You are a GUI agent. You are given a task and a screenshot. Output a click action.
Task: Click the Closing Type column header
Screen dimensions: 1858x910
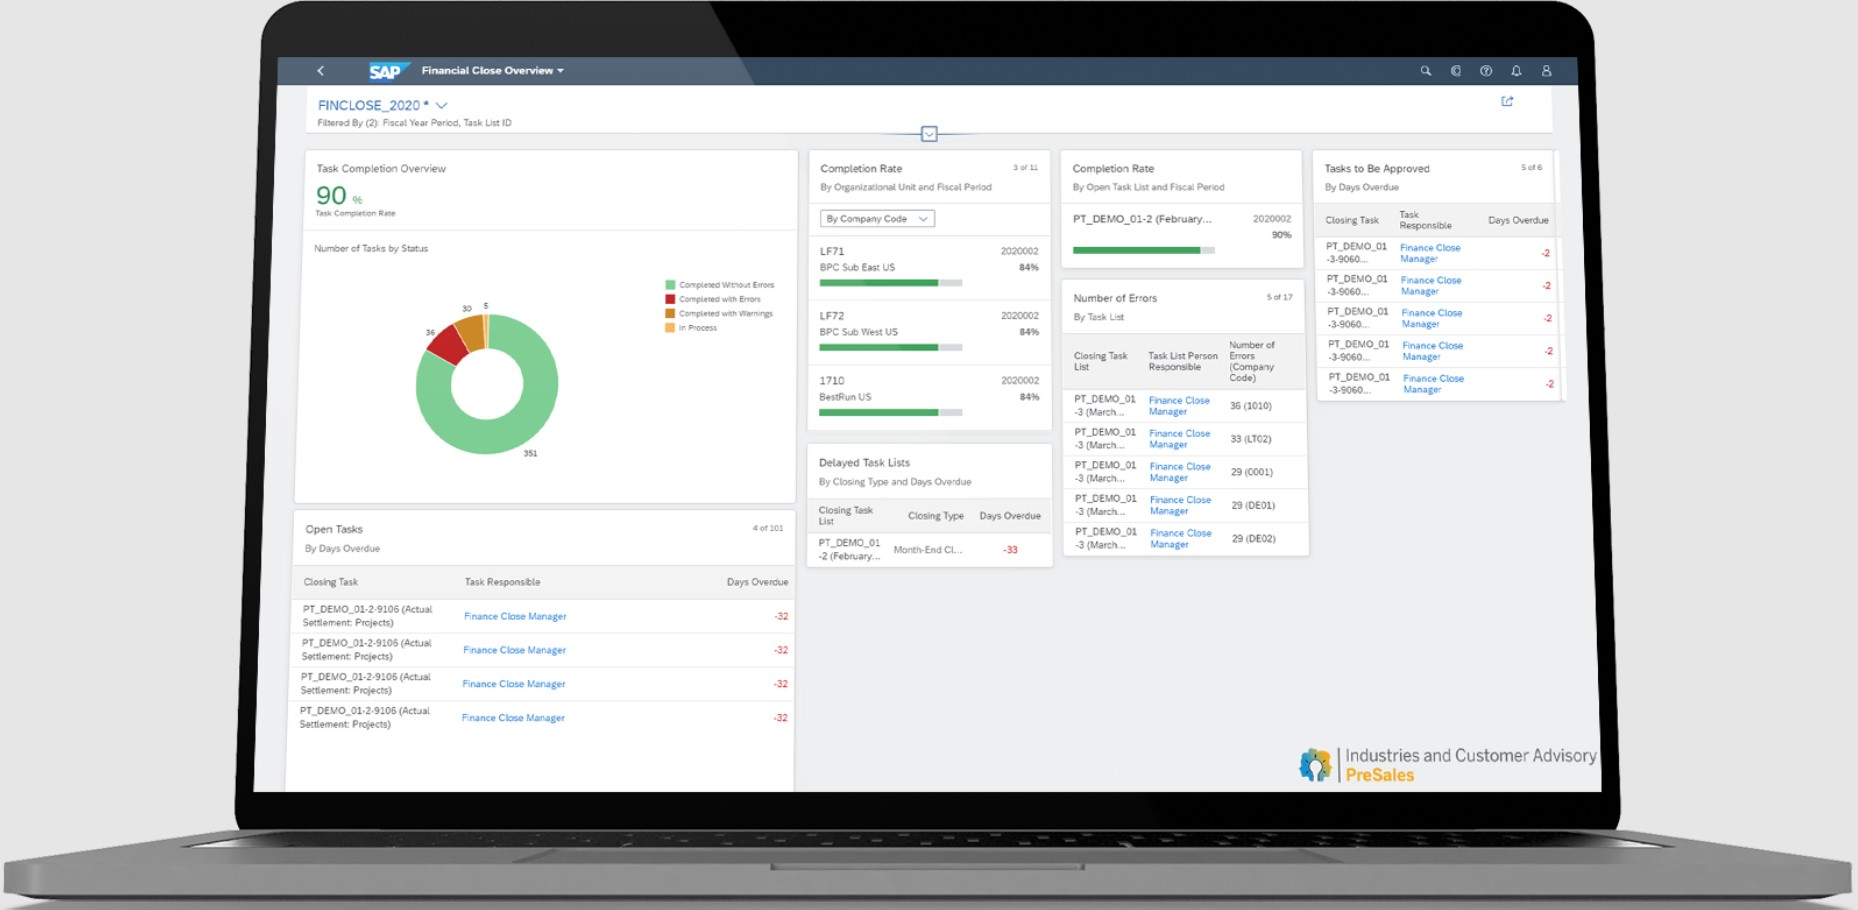[x=936, y=516]
